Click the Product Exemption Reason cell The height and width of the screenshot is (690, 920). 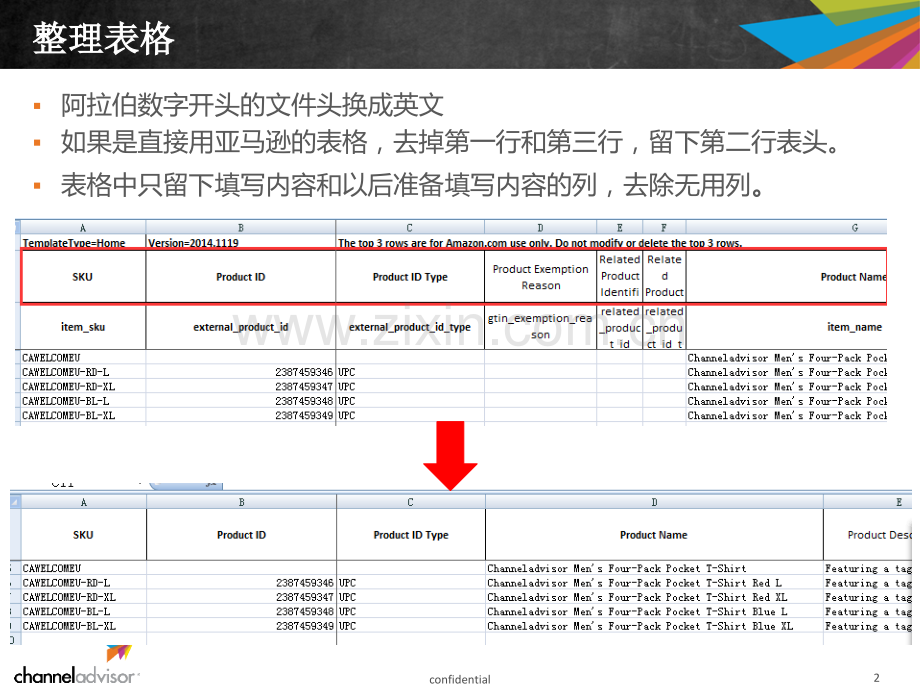(540, 277)
